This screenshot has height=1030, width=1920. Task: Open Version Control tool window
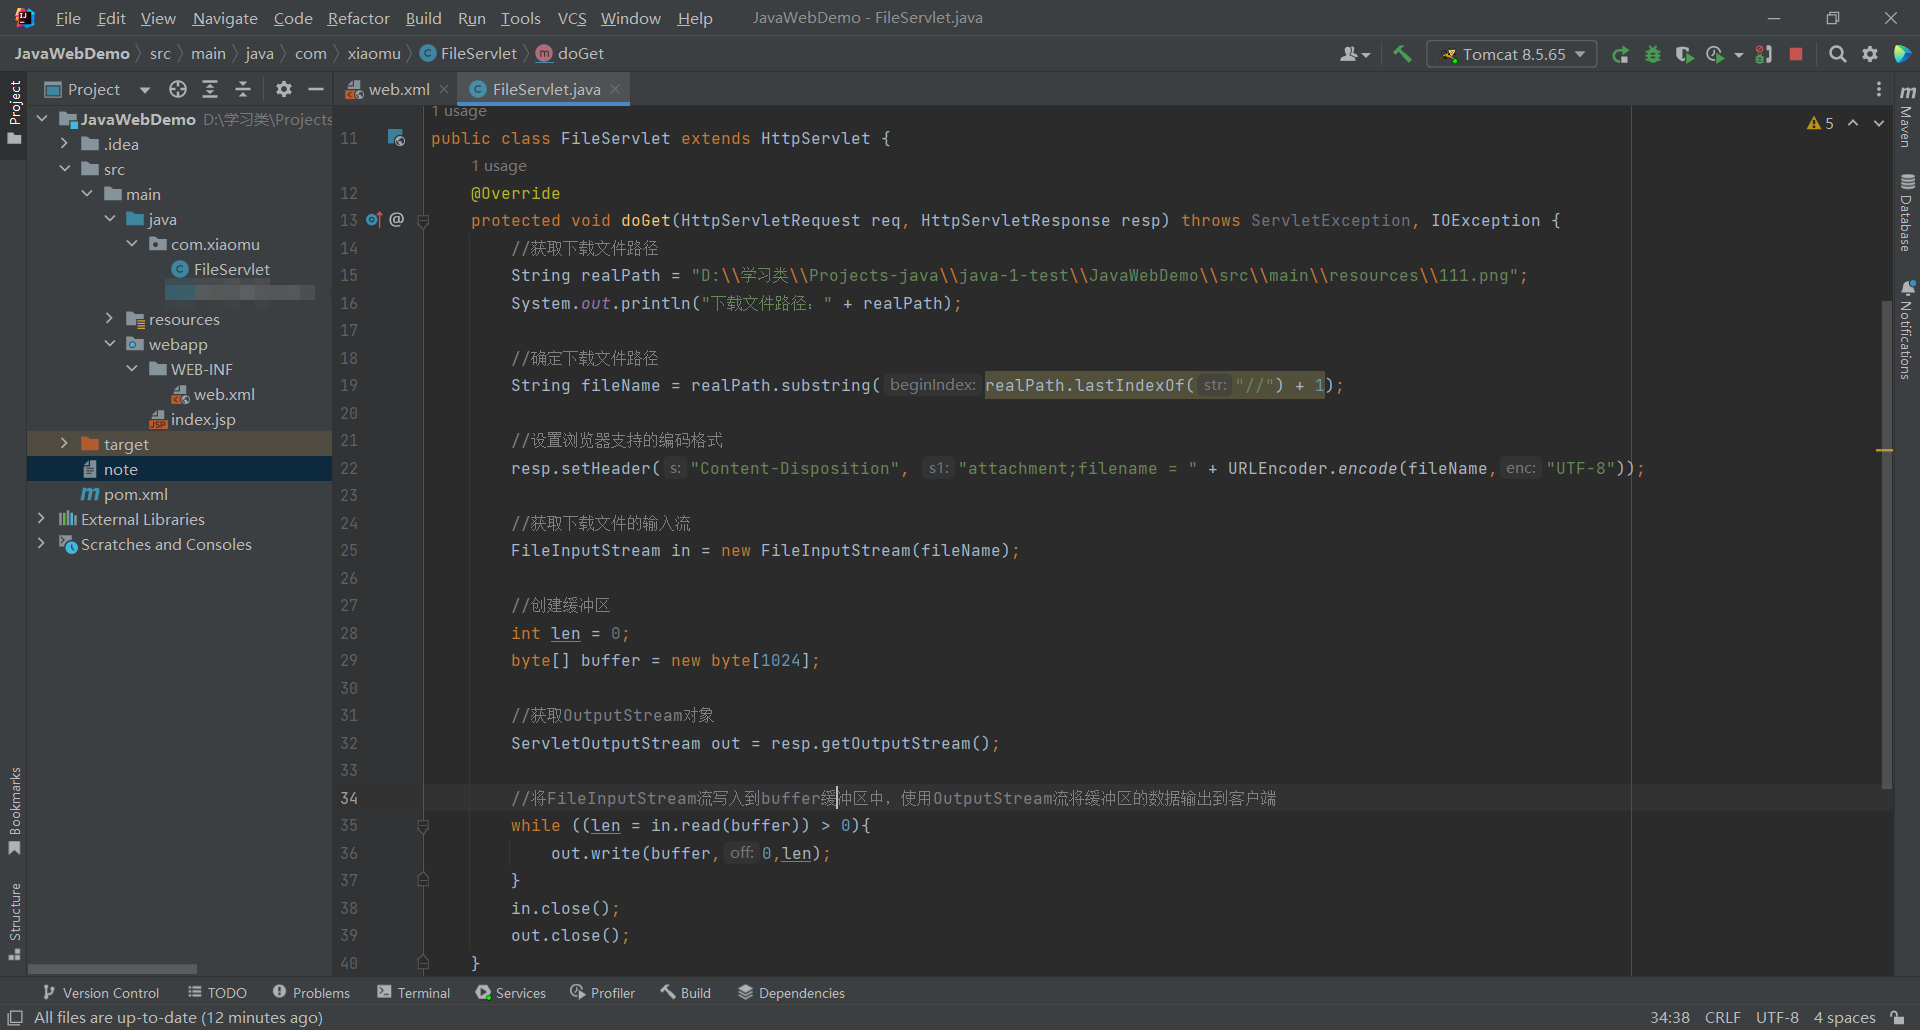click(101, 992)
